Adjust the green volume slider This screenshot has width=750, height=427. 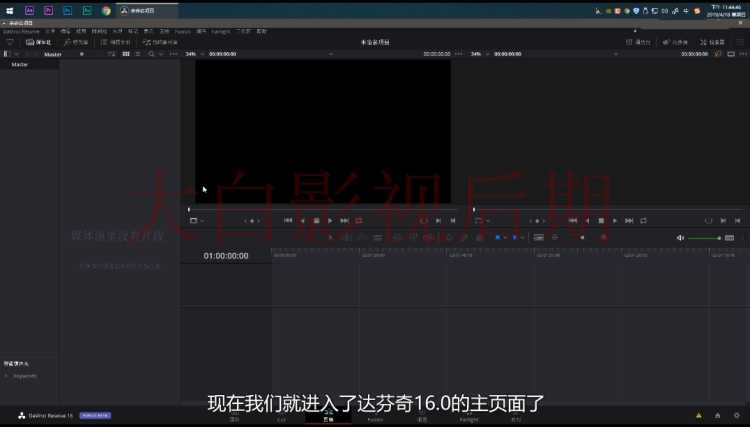(704, 238)
